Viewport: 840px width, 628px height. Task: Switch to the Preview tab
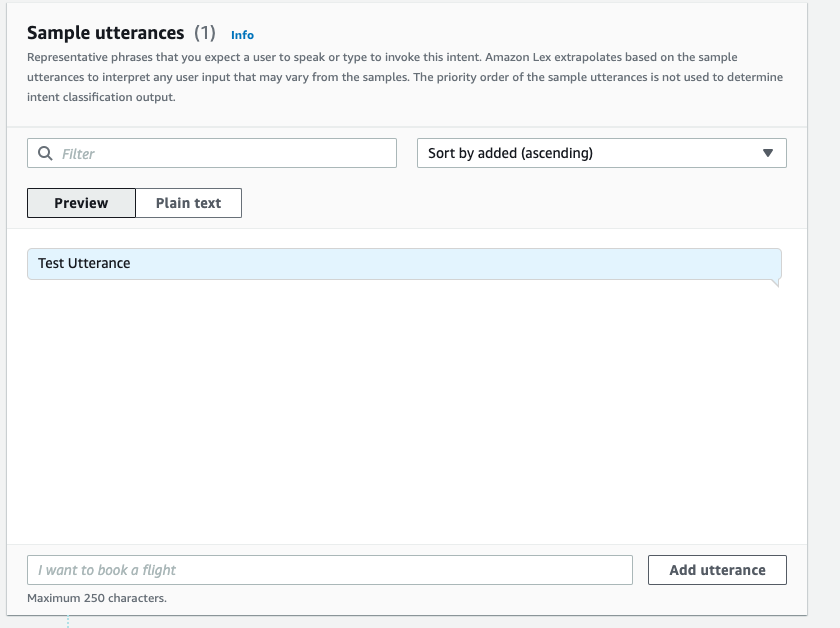[x=81, y=203]
